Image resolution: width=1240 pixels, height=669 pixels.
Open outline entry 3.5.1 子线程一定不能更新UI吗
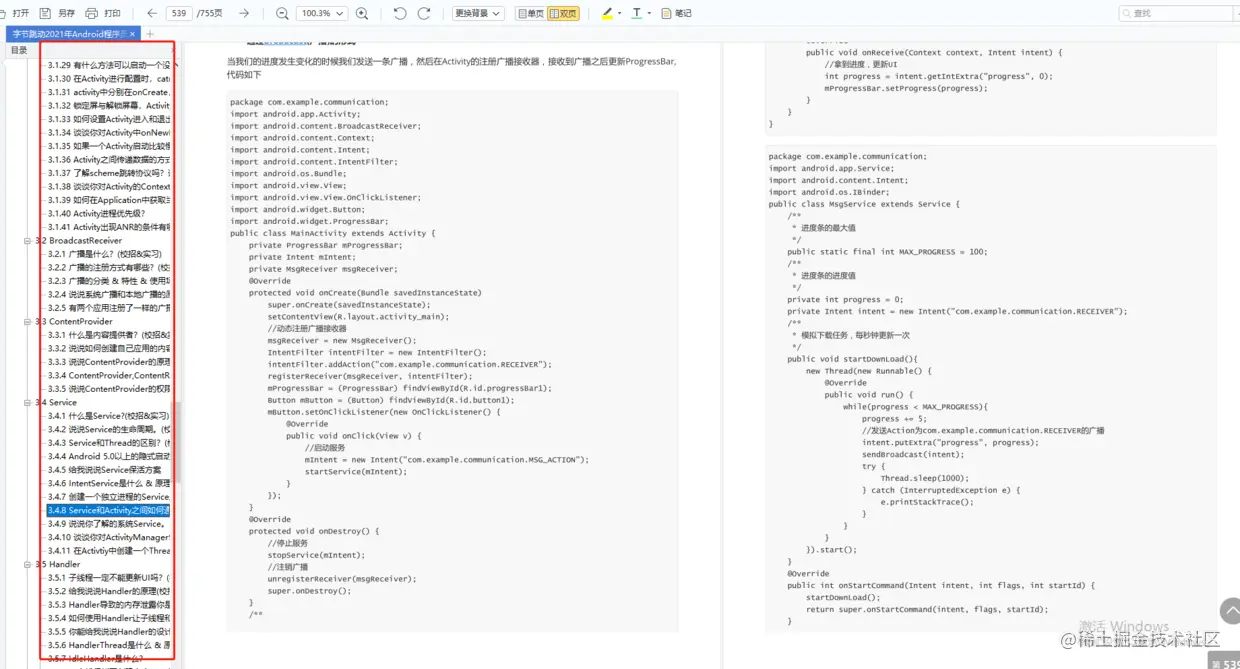tap(108, 578)
